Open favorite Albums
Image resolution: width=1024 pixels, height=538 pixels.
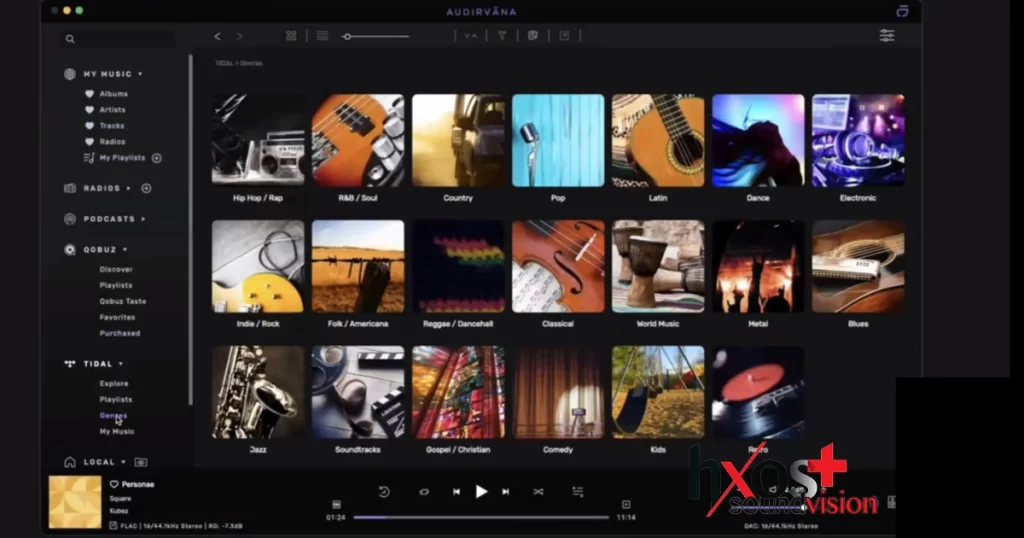coord(114,93)
